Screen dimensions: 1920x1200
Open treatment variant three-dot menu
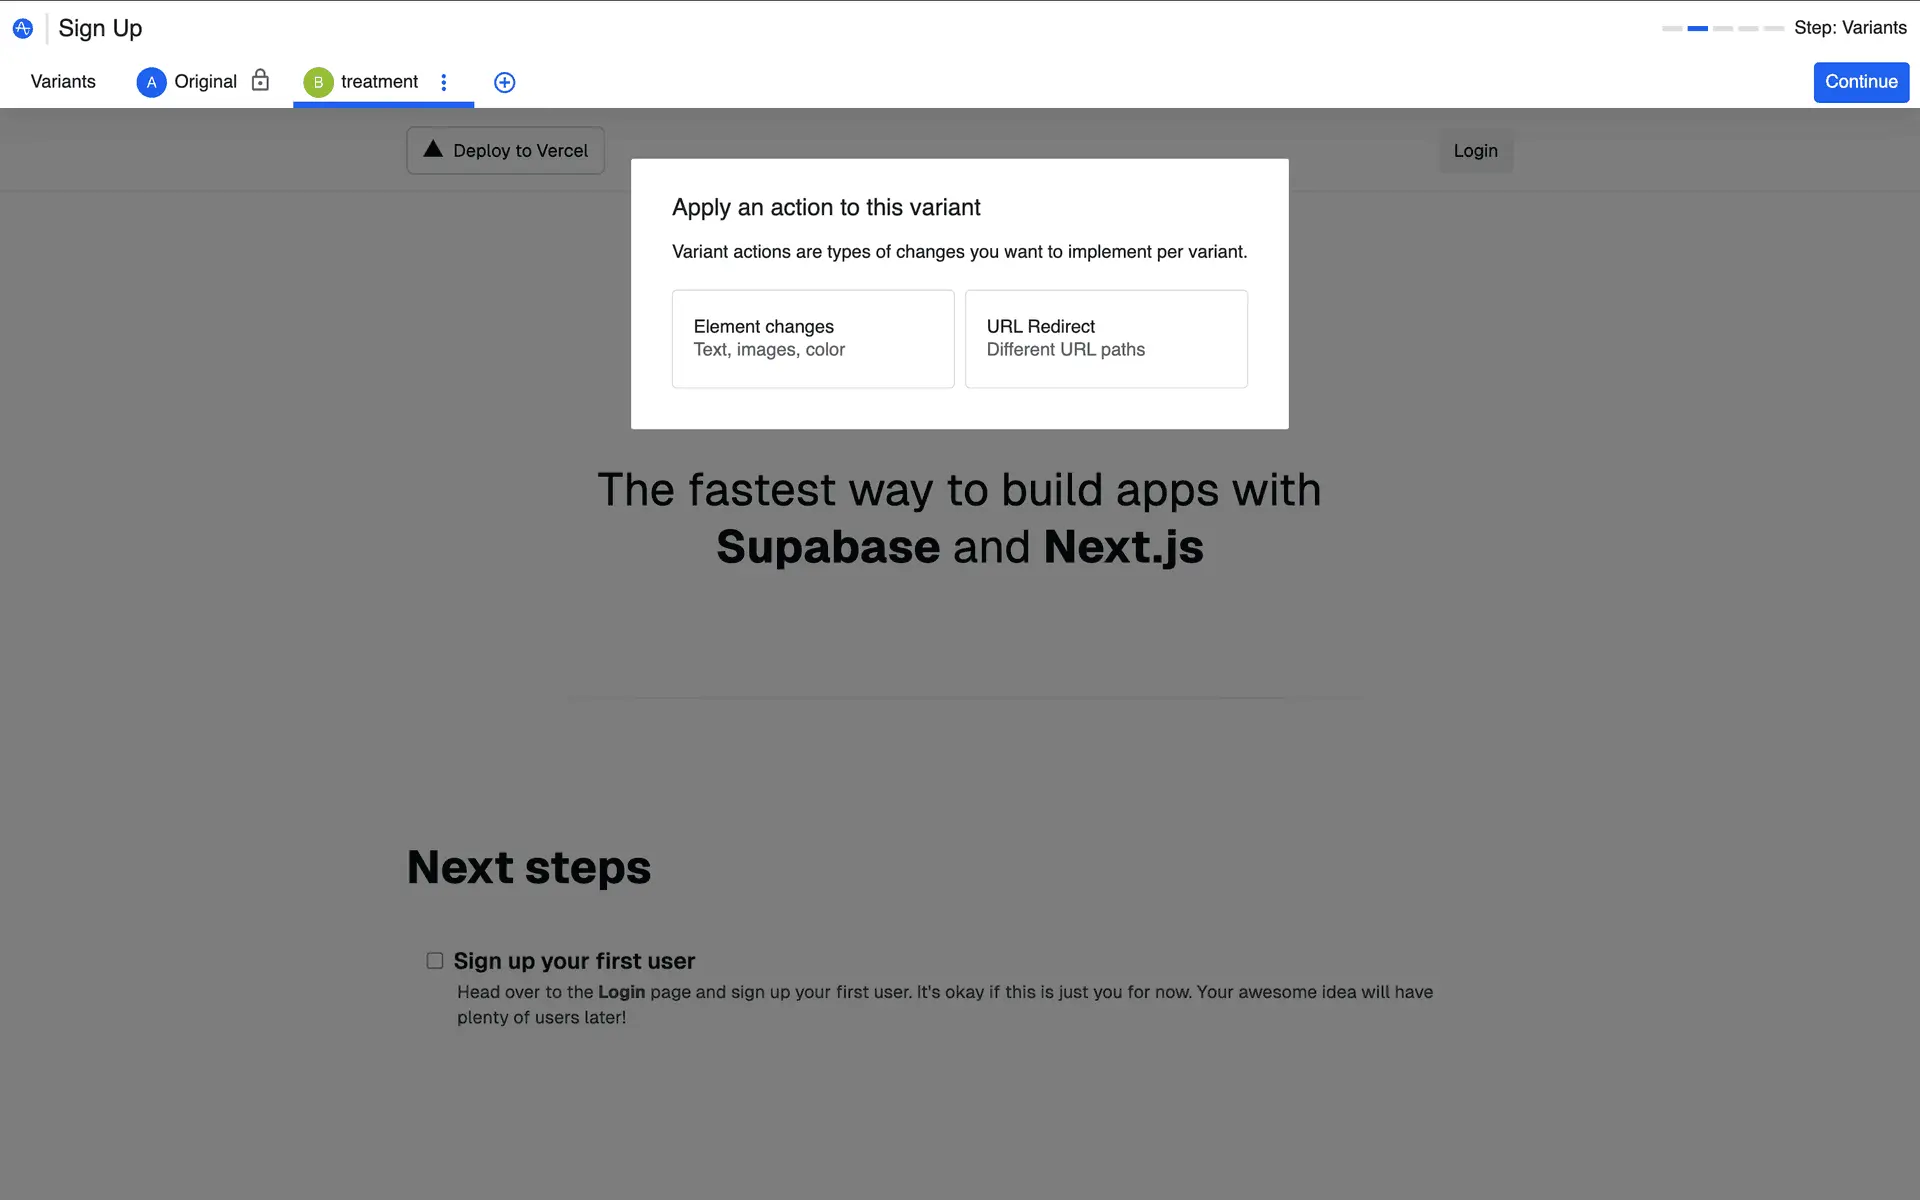pos(444,82)
